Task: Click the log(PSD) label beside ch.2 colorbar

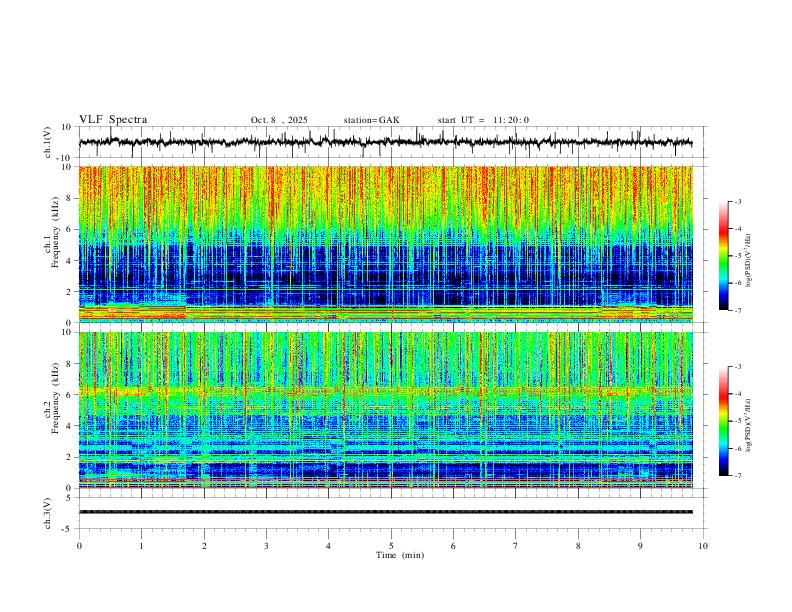Action: click(748, 426)
